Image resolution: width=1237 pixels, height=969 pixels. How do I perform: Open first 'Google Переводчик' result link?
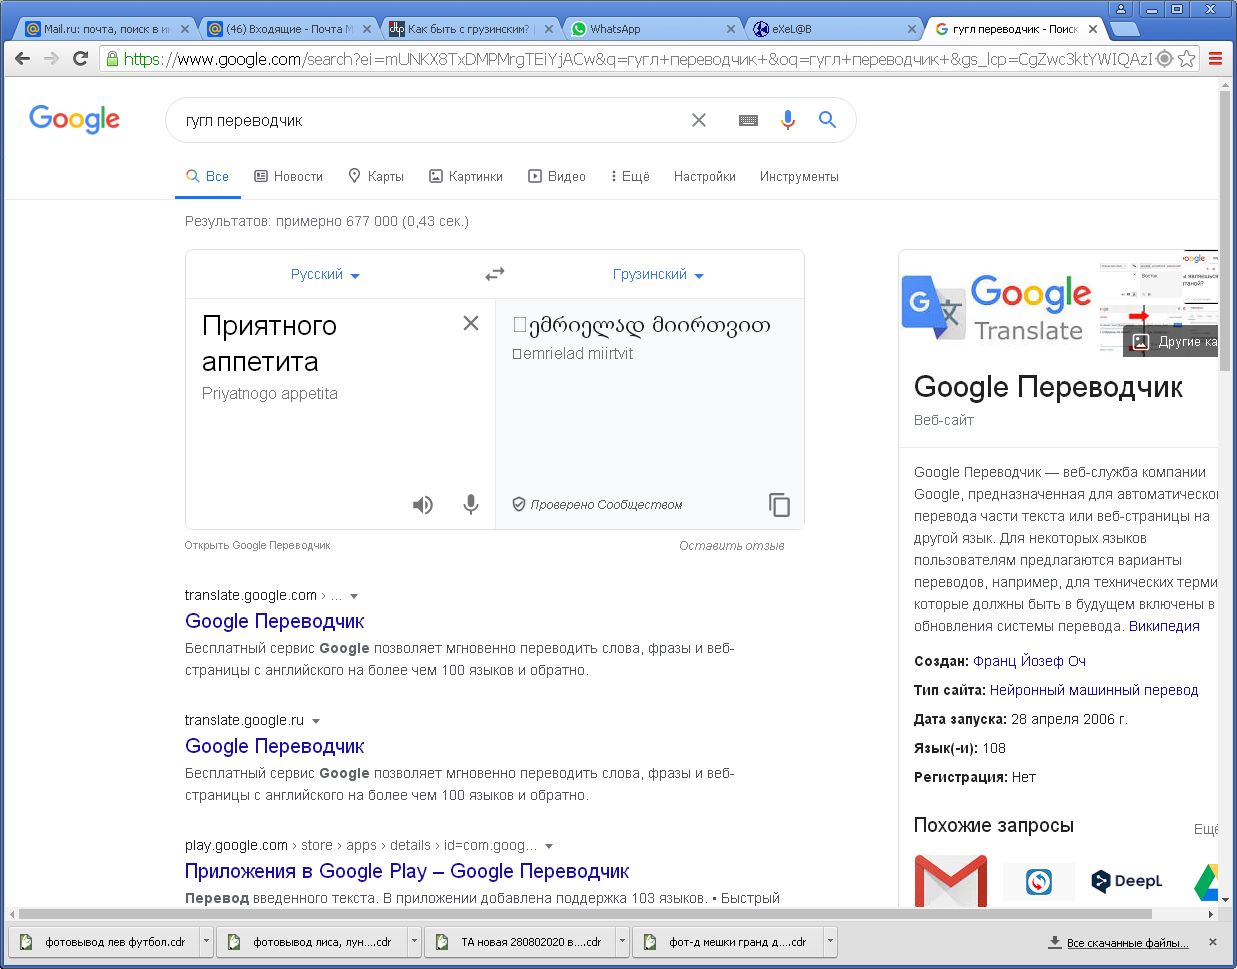click(x=275, y=621)
